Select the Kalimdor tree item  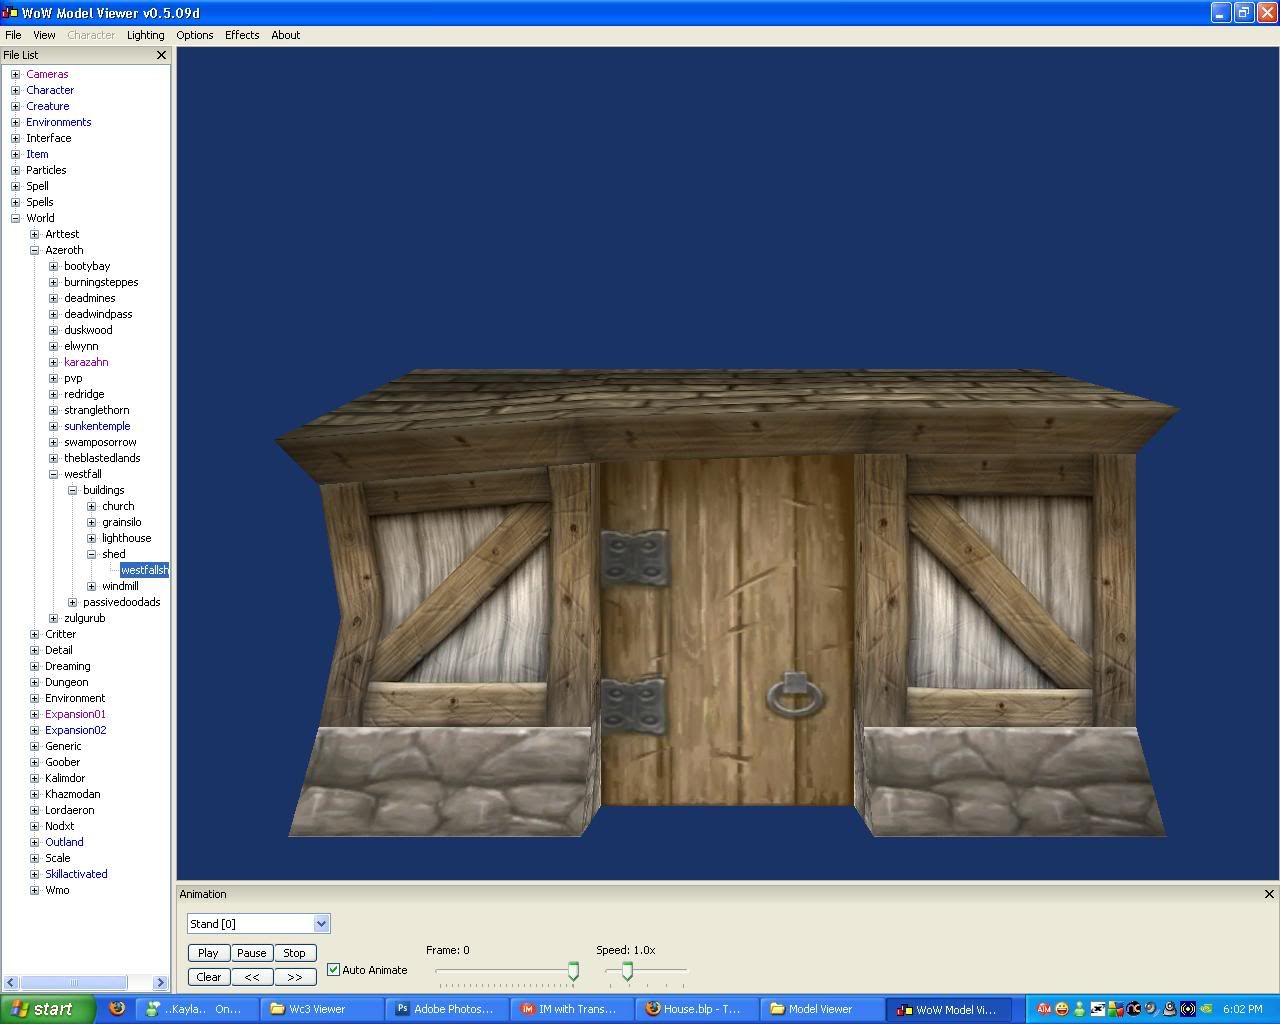pyautogui.click(x=65, y=778)
